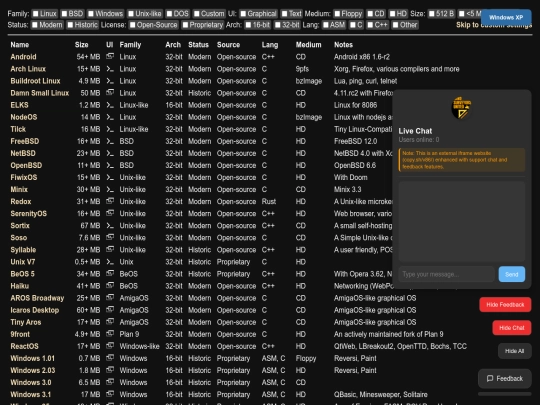Viewport: 540px width, 405px height.
Task: Click the Name column header
Action: 20,45
